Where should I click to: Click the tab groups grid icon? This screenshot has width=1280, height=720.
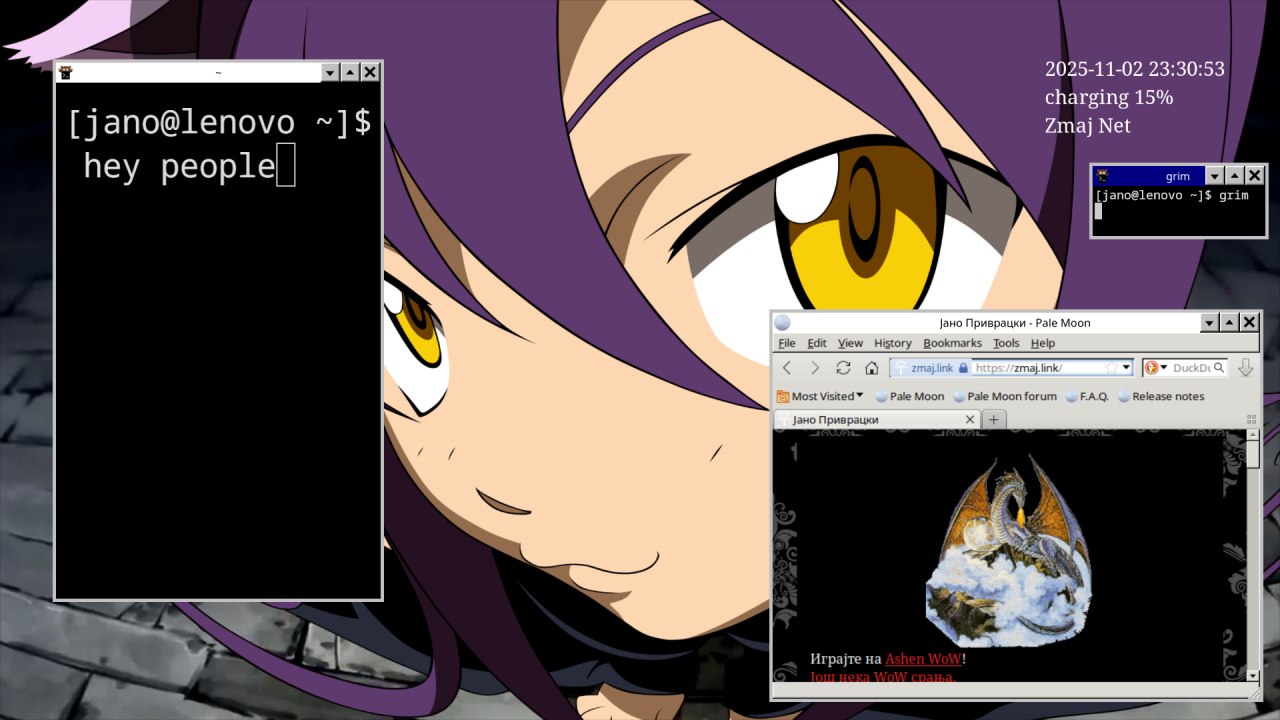(1251, 420)
